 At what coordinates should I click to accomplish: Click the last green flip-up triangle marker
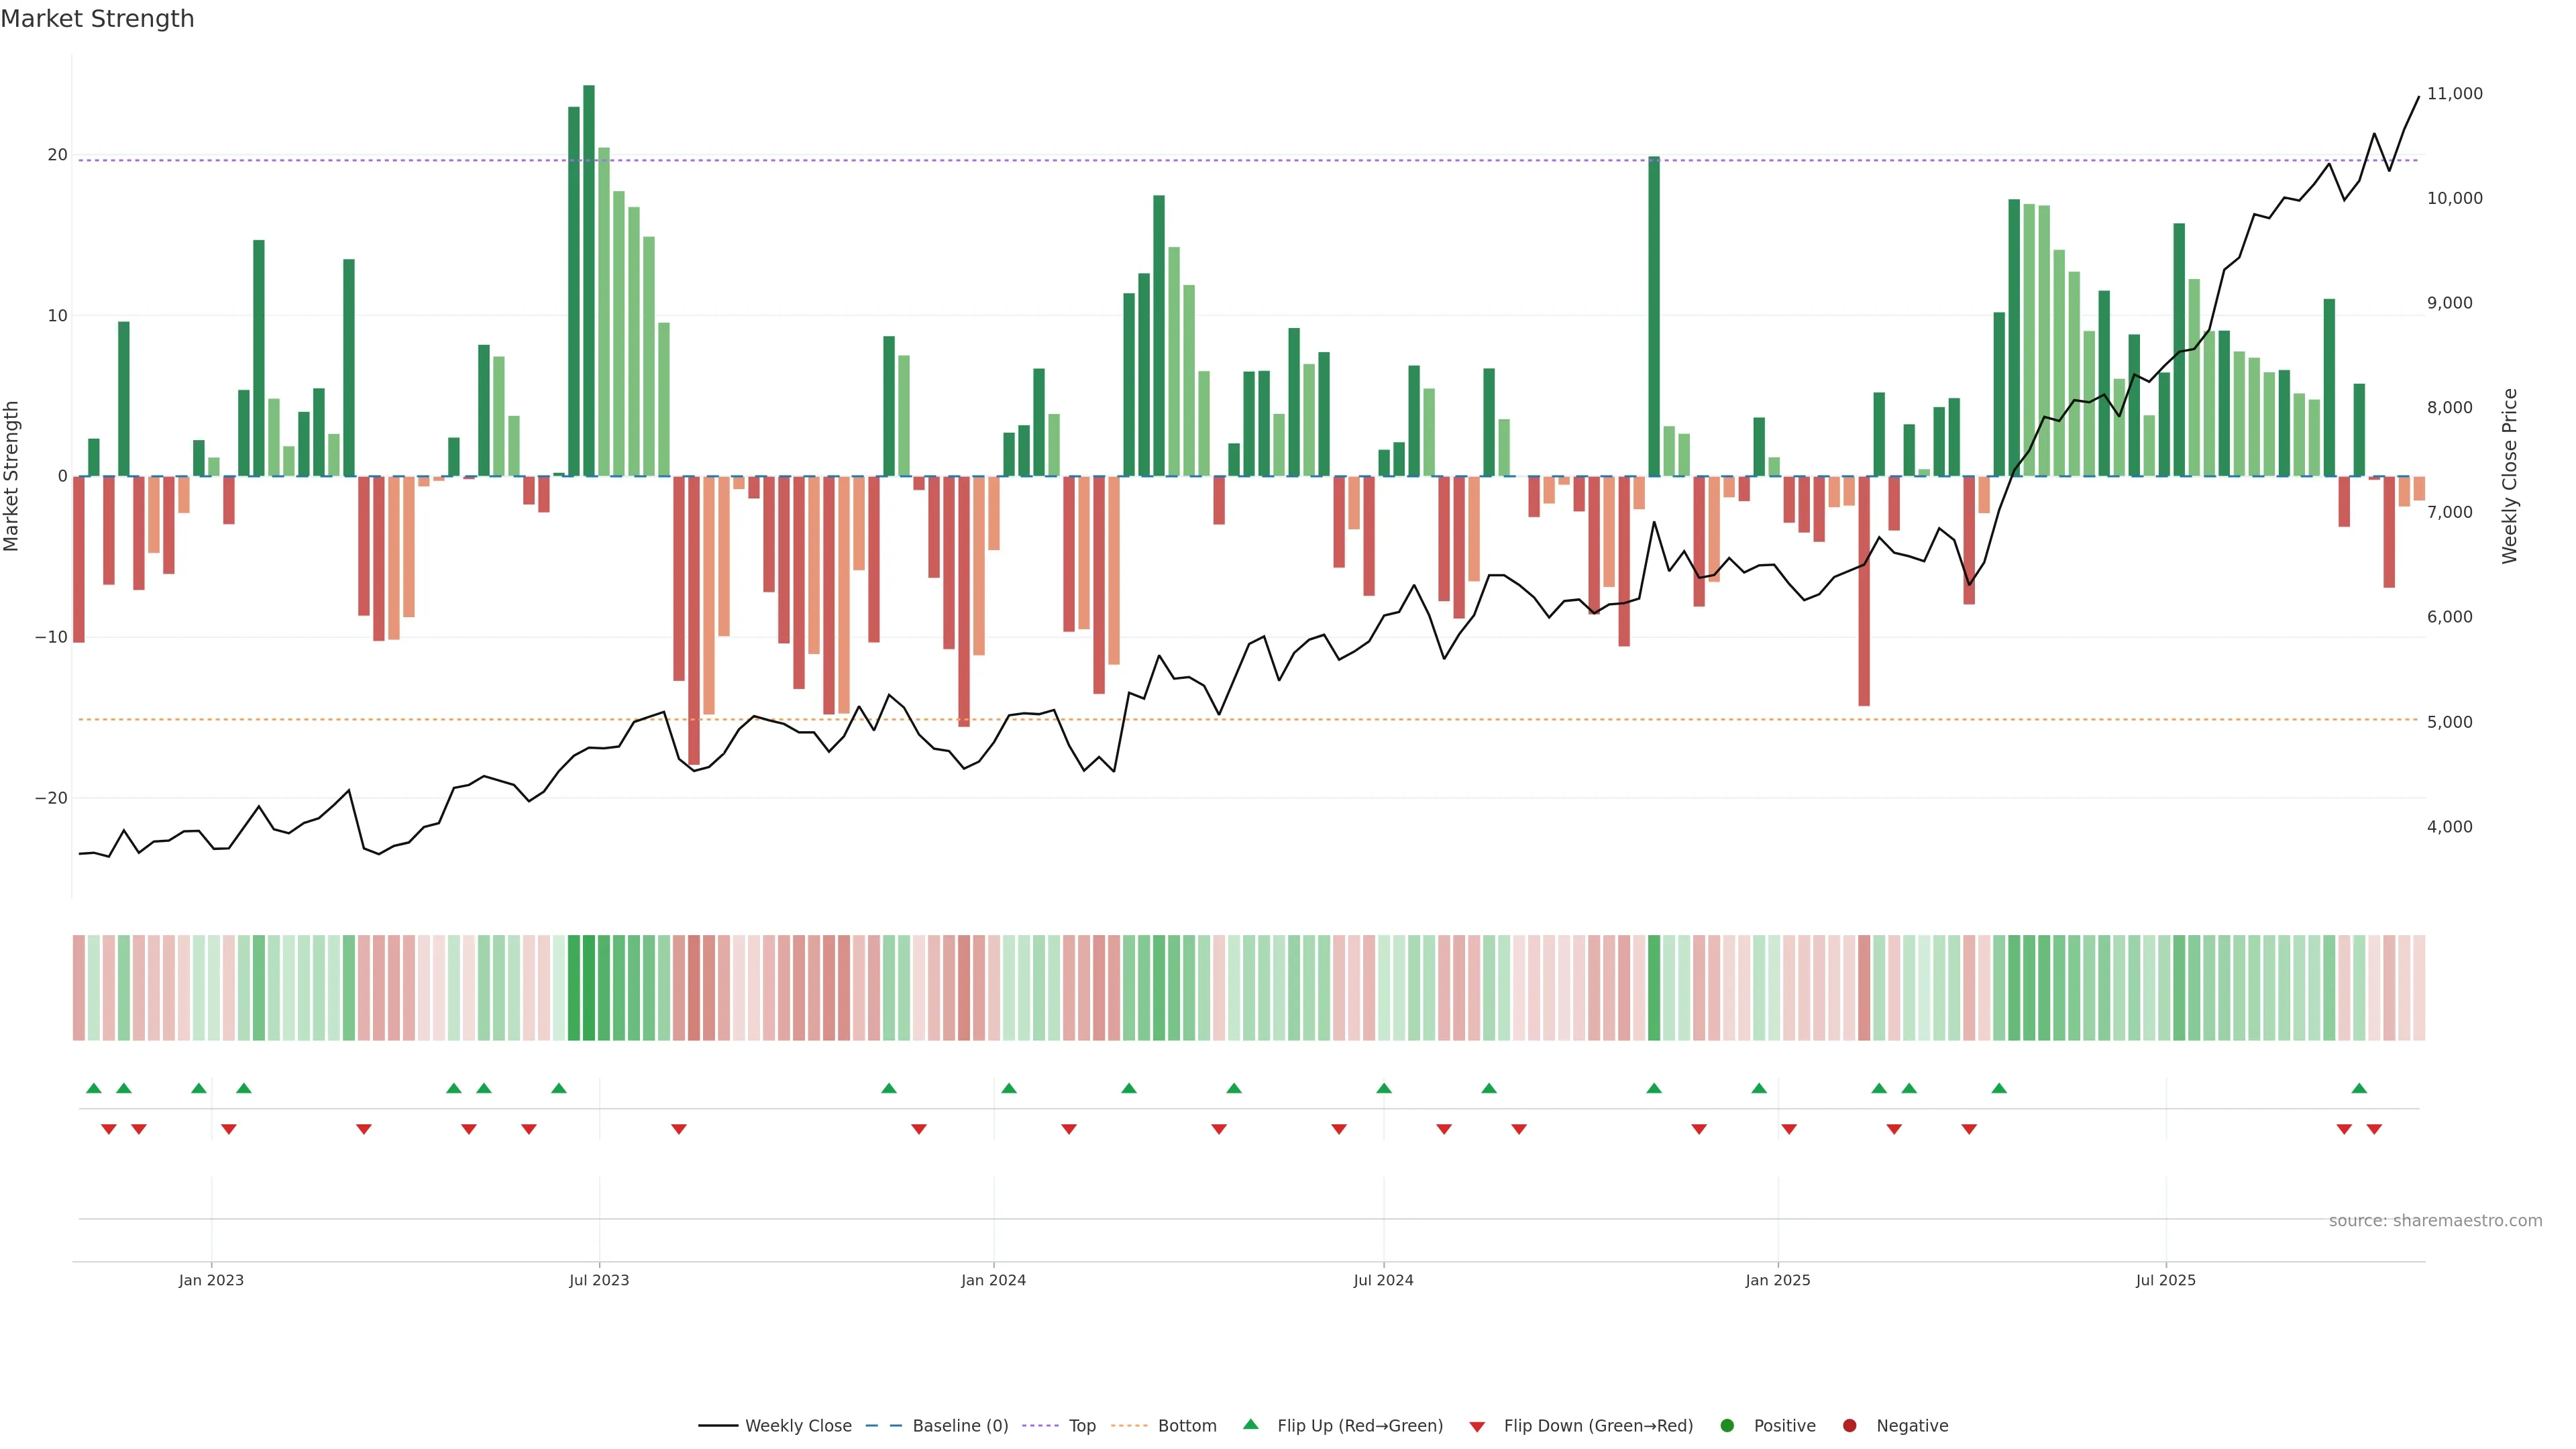pos(2359,1088)
